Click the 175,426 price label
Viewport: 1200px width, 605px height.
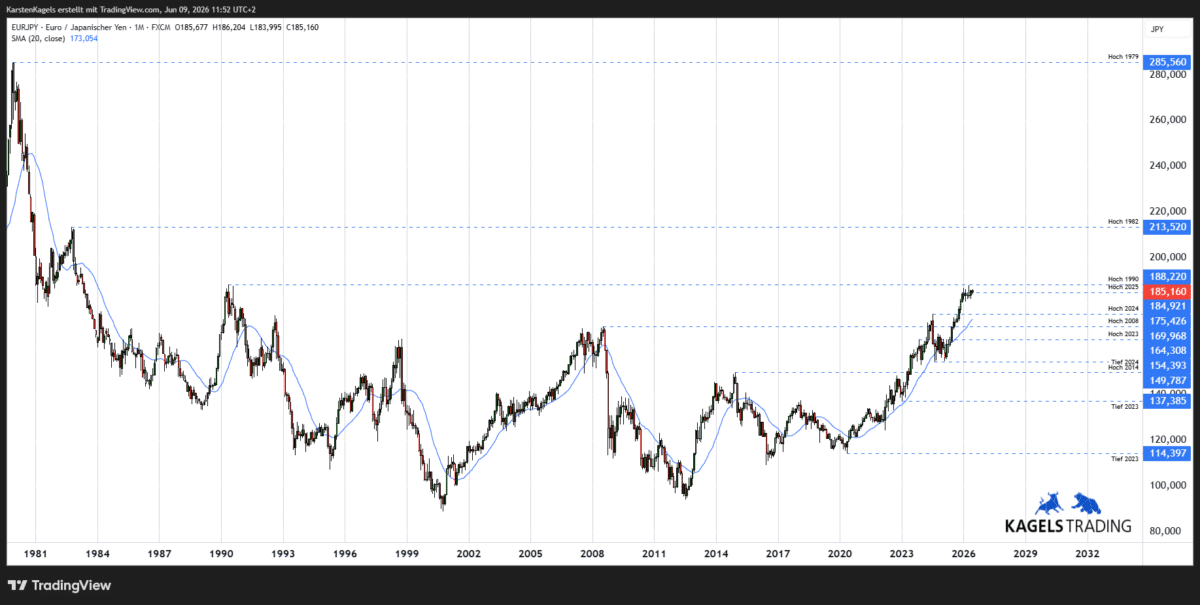(x=1168, y=321)
